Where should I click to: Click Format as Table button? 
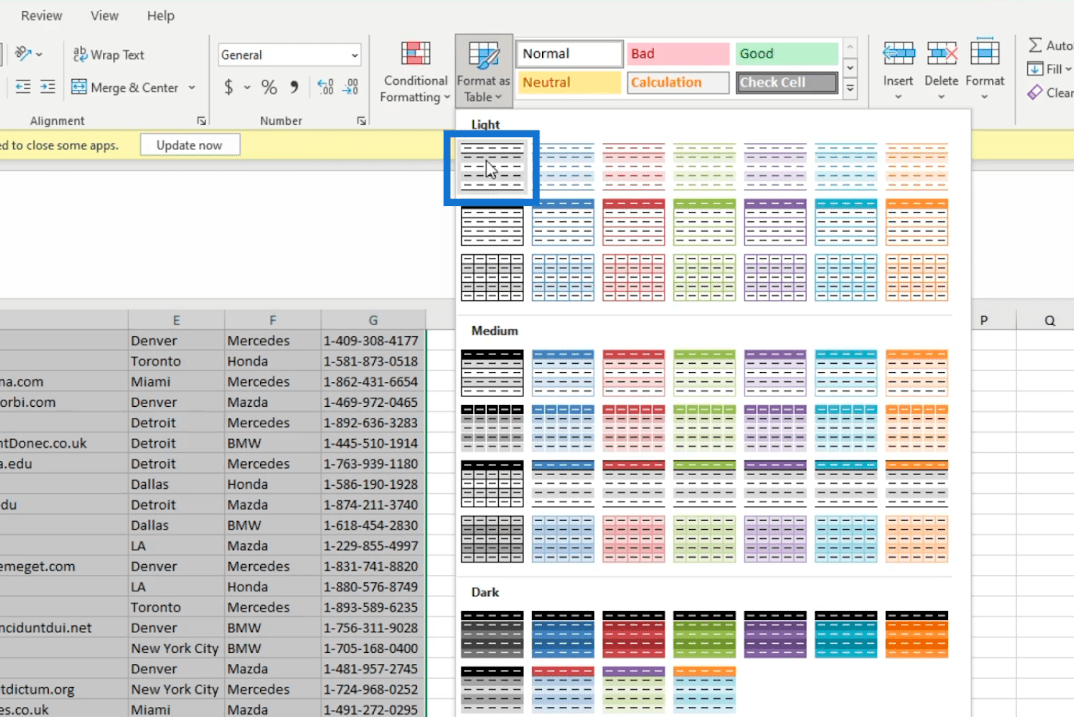tap(484, 72)
